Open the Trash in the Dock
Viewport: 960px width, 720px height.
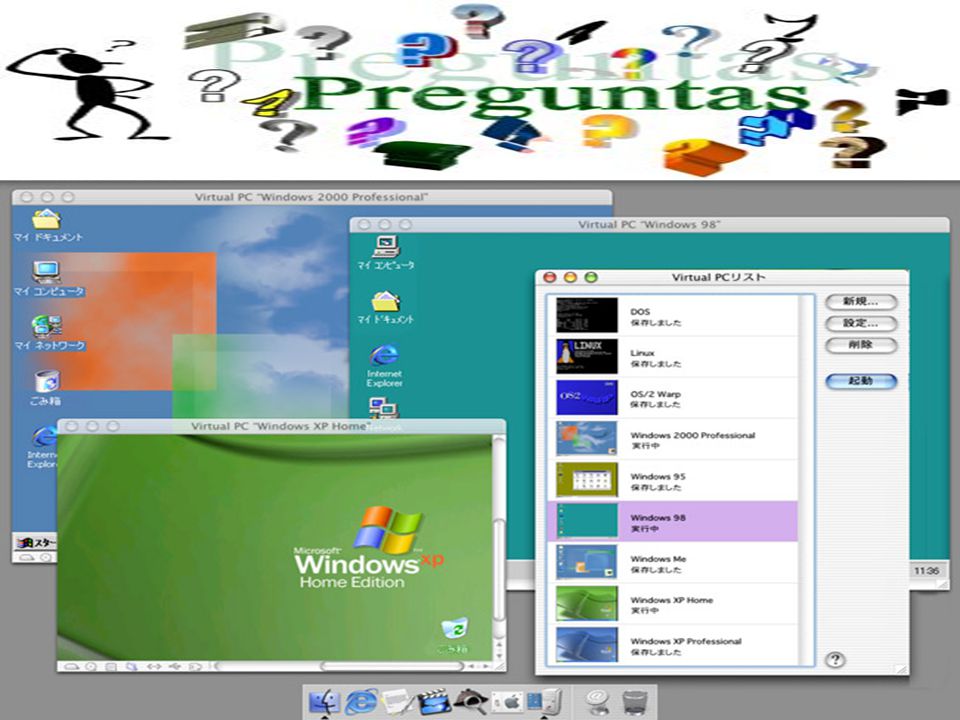(635, 701)
